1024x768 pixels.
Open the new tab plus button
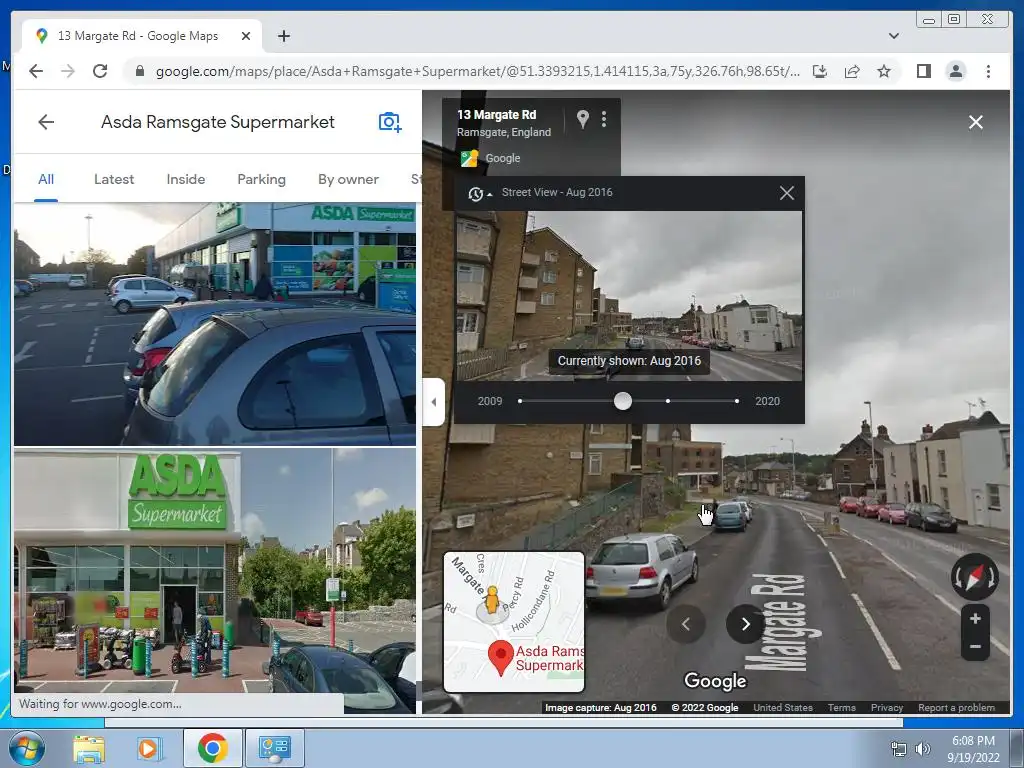(283, 36)
